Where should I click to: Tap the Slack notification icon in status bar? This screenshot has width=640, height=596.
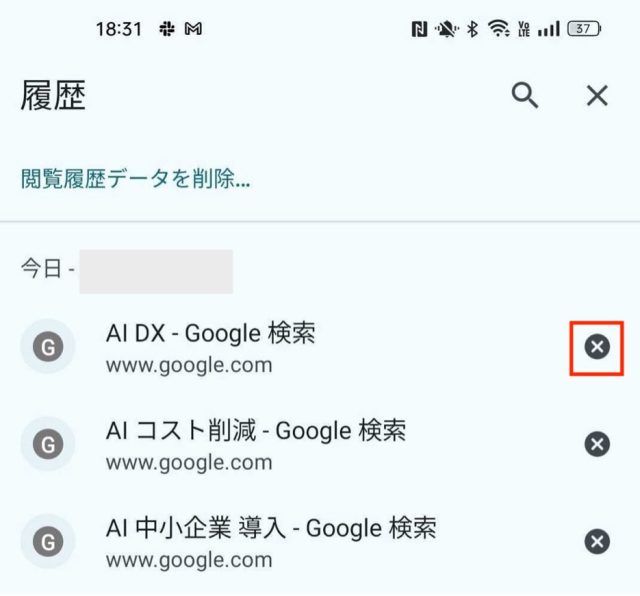pos(167,29)
